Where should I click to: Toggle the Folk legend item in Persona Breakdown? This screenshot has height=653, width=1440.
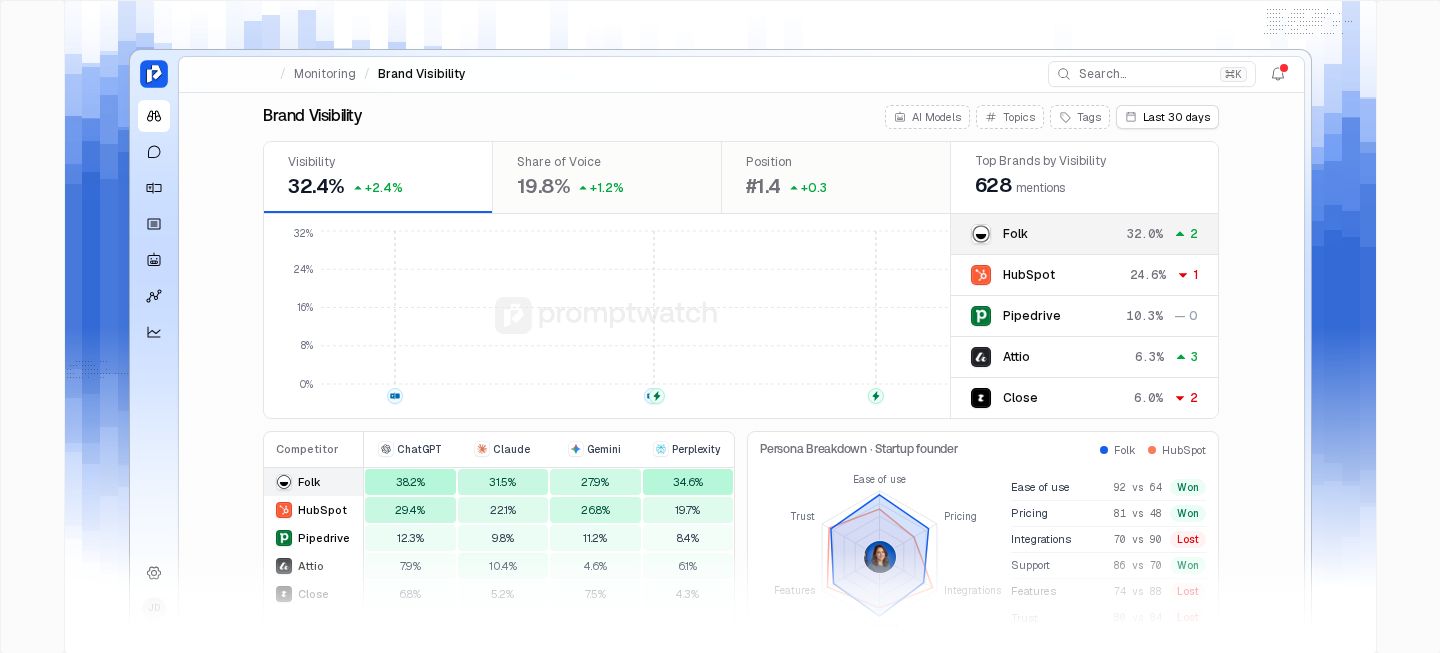click(x=1117, y=450)
